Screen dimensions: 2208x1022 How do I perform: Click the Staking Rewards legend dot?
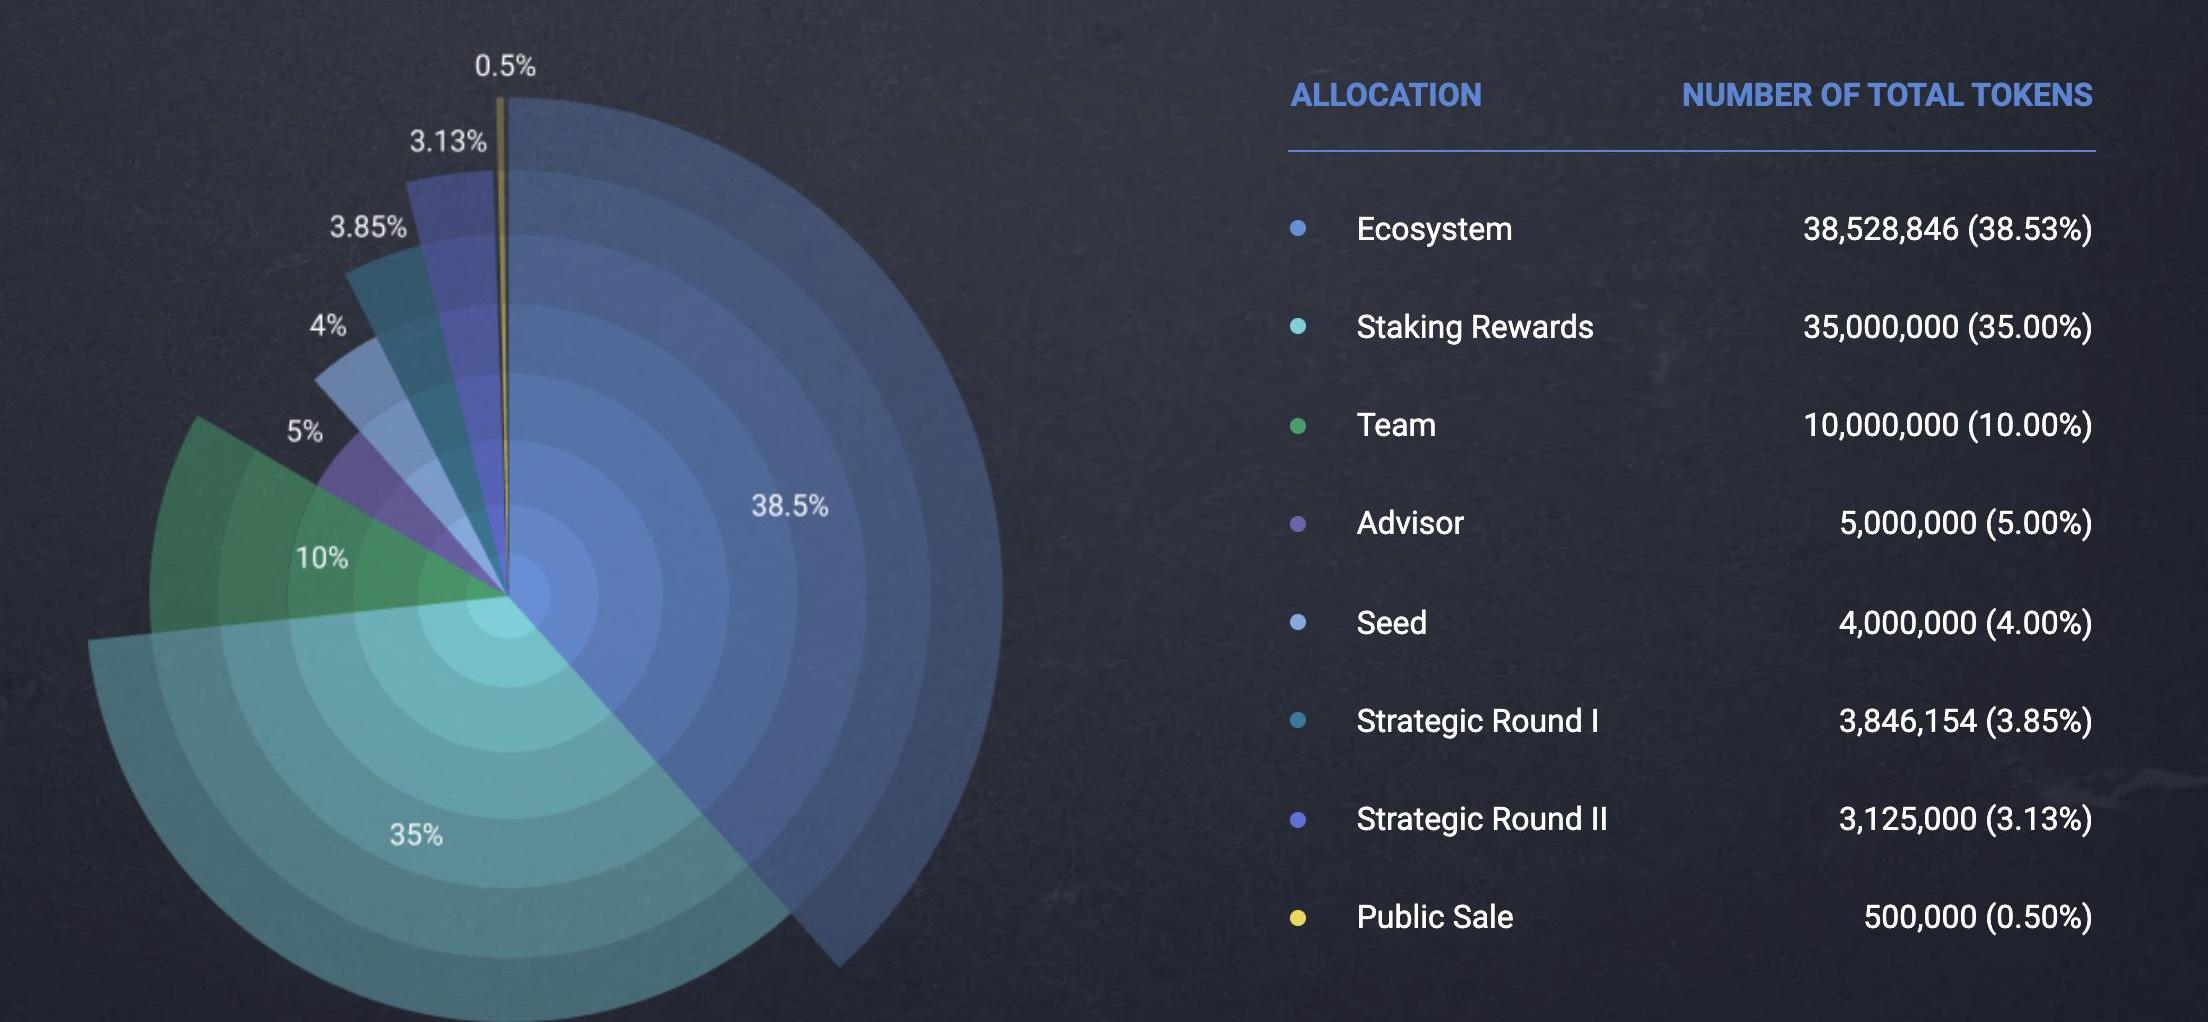[x=1298, y=327]
